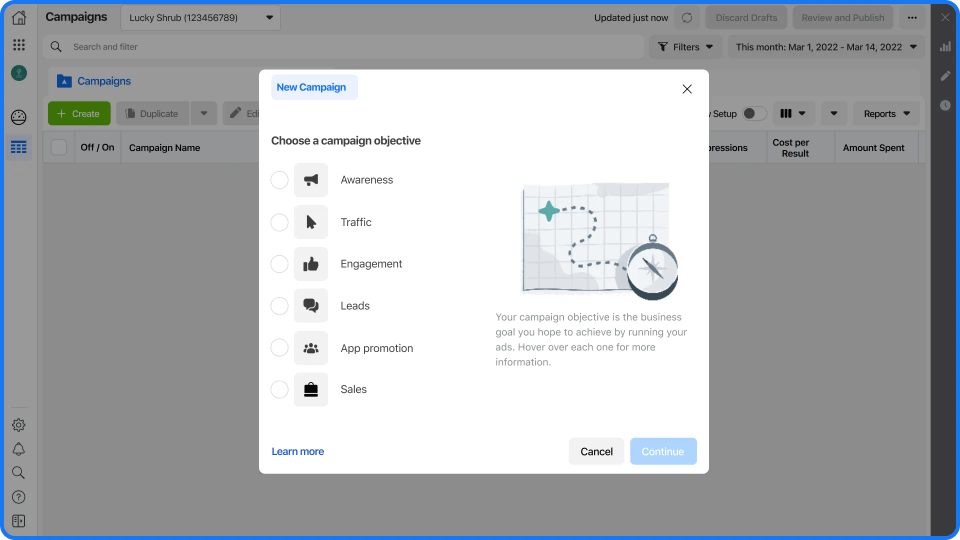This screenshot has width=960, height=540.
Task: Click the Search and filter field
Action: [x=343, y=47]
